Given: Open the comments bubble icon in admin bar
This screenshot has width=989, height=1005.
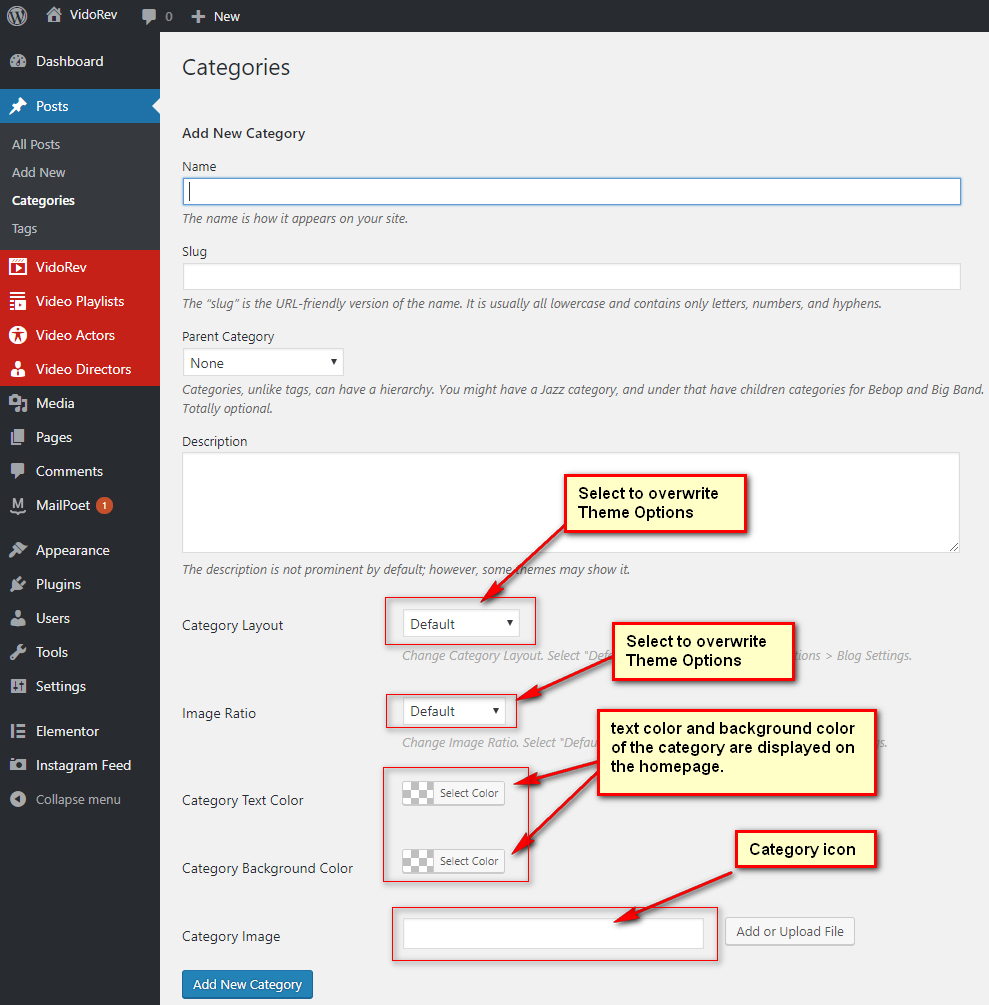Looking at the screenshot, I should click(x=150, y=16).
